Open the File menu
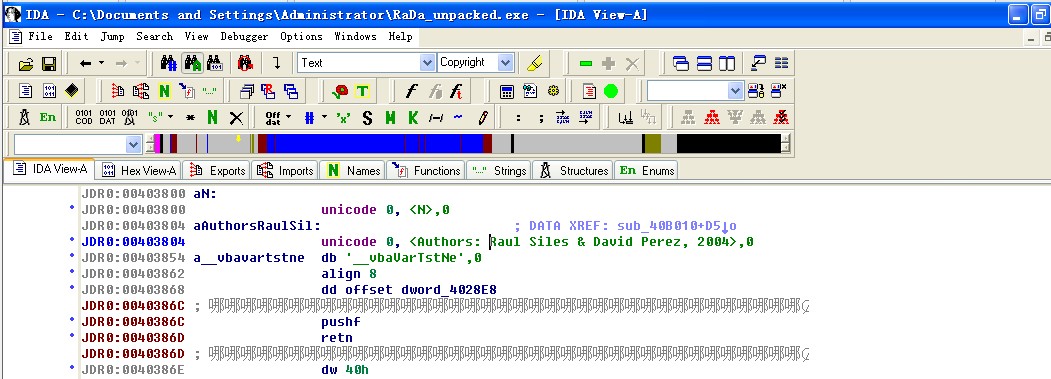 [x=41, y=36]
